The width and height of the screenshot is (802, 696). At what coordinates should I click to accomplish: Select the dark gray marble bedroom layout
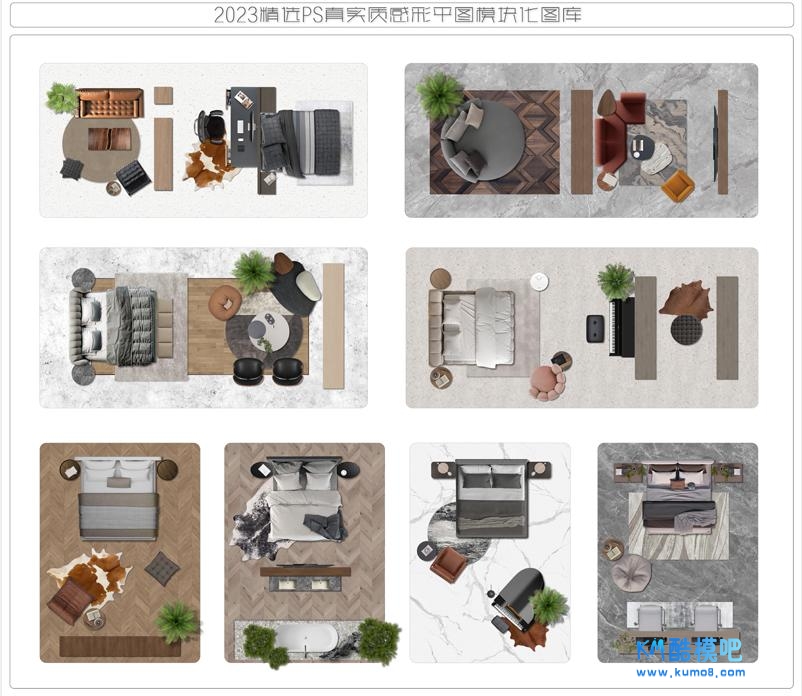tap(677, 552)
